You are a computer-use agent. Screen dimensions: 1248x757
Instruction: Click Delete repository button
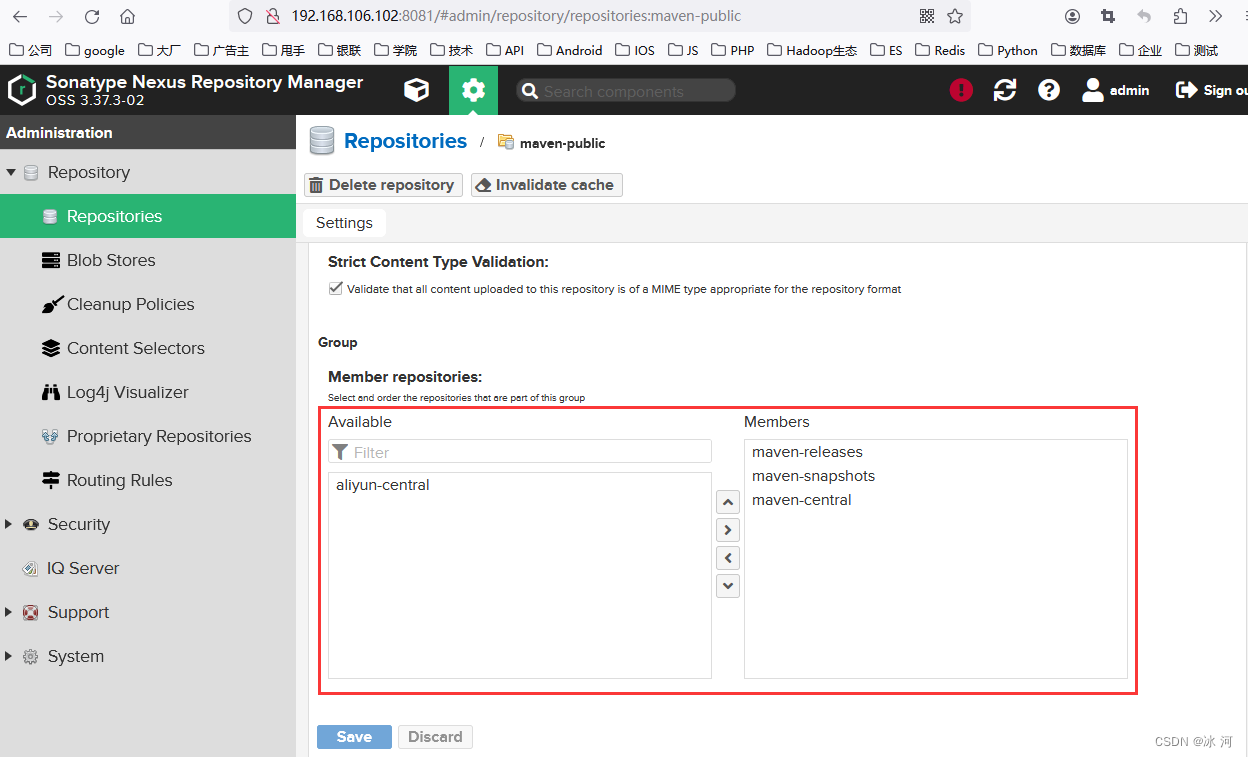pos(384,185)
